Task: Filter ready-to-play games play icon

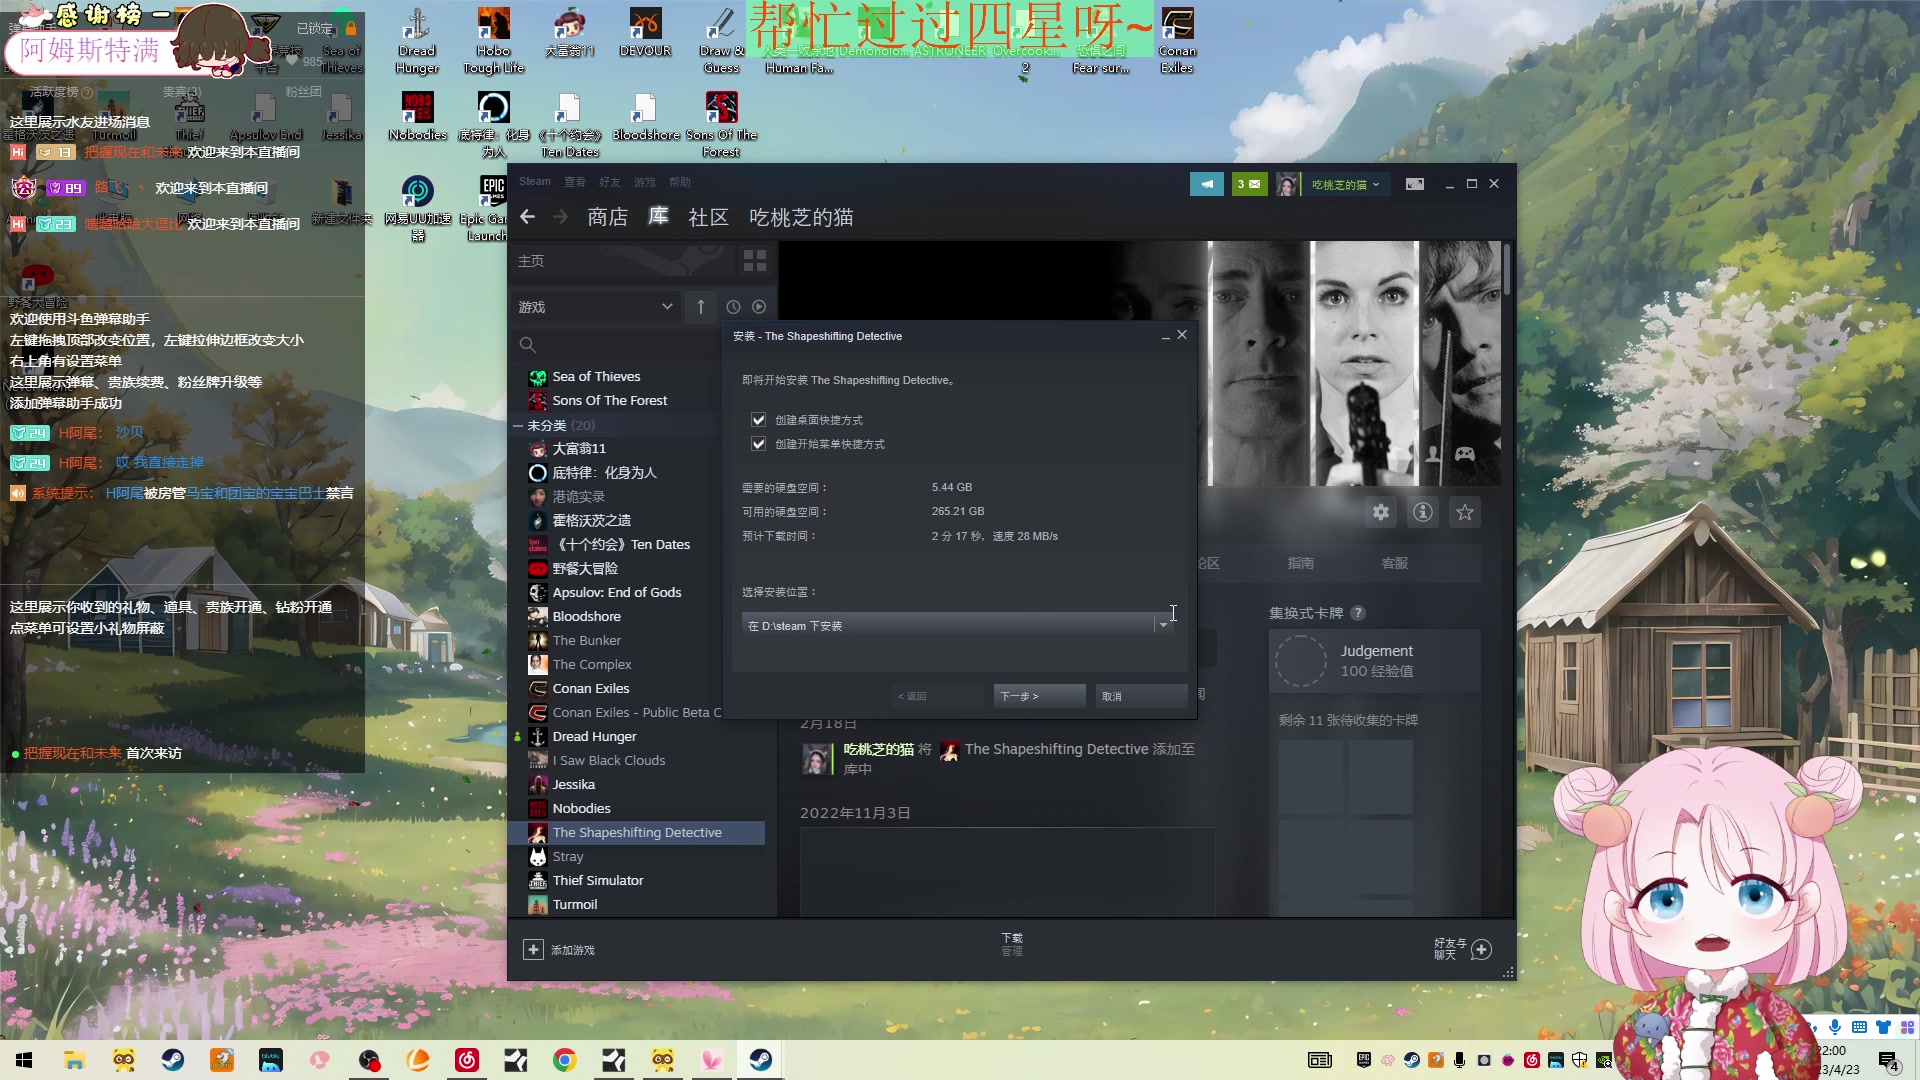Action: point(759,307)
